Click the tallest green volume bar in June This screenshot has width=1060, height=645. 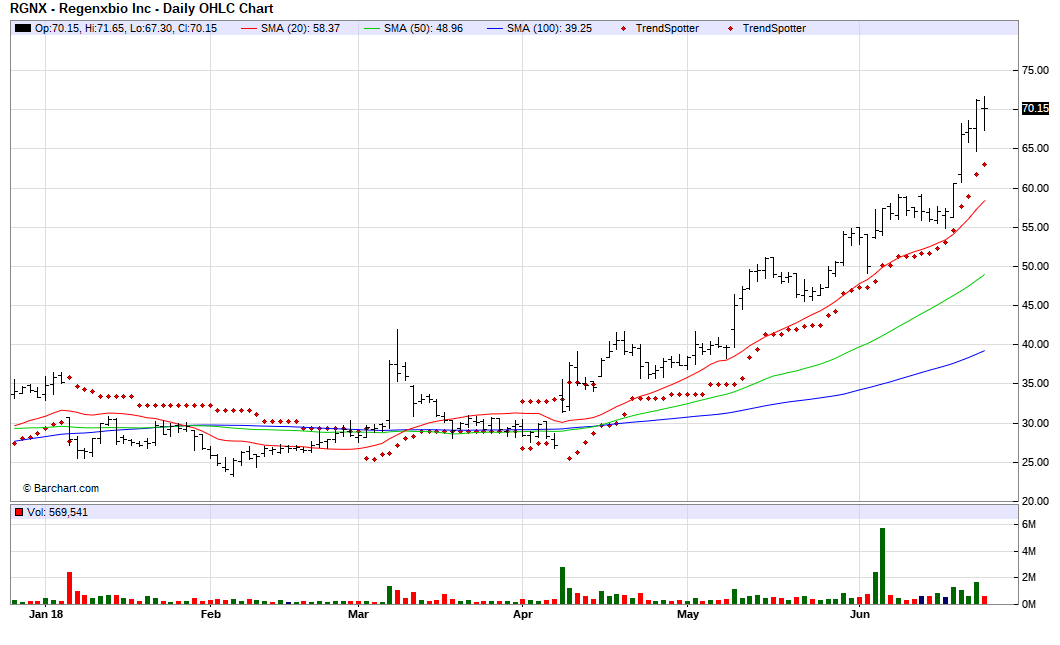point(882,566)
